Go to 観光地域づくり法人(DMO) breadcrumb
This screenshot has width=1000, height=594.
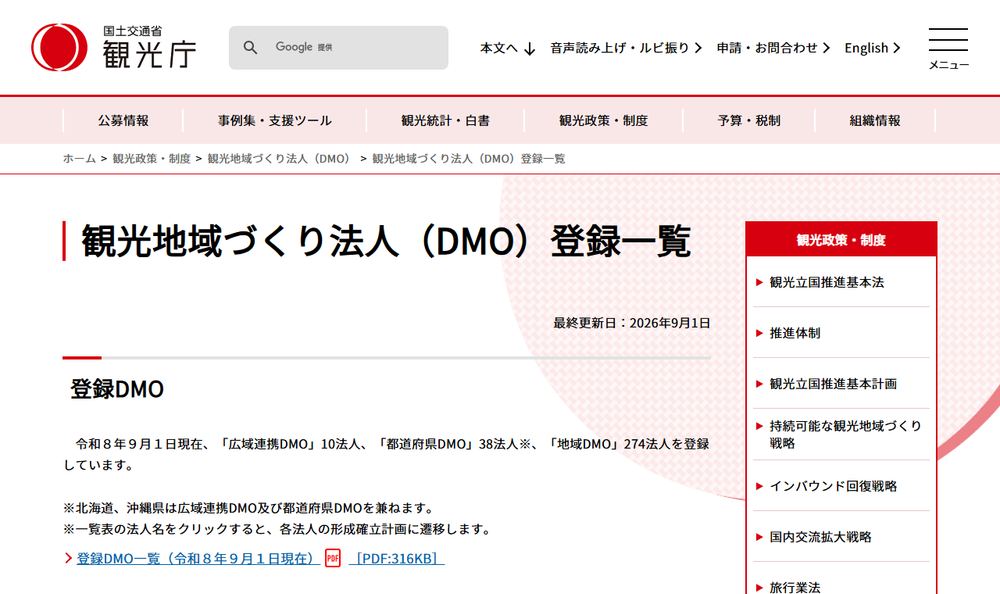(280, 158)
